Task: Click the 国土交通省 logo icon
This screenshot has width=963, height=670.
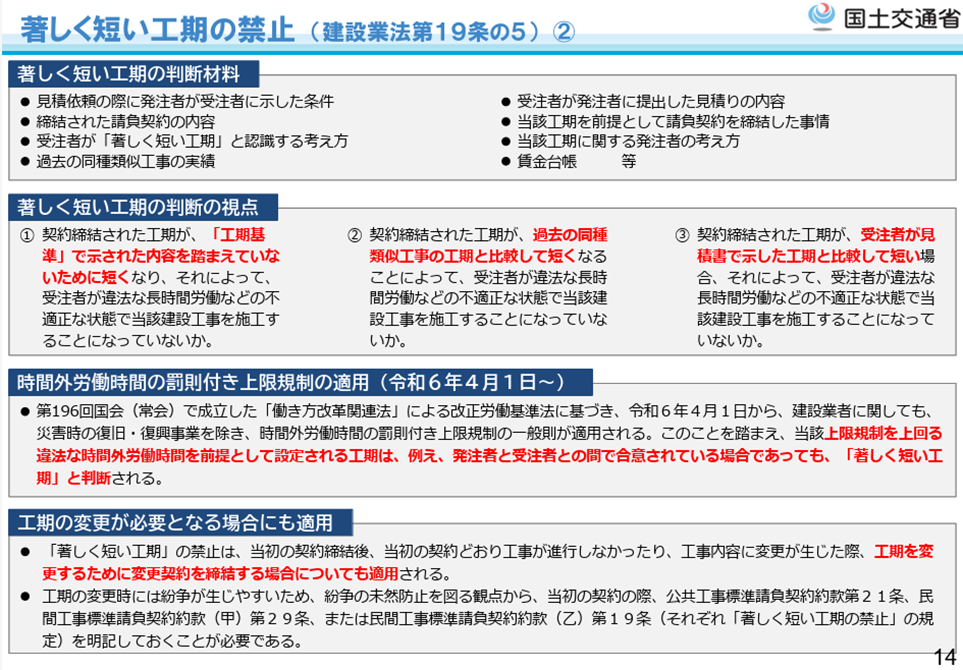Action: [x=821, y=17]
